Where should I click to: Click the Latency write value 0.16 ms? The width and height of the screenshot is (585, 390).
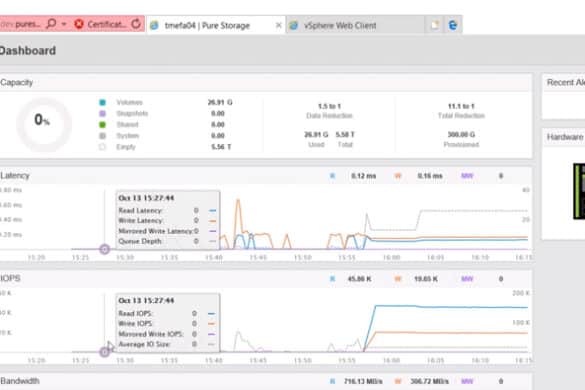tap(430, 176)
